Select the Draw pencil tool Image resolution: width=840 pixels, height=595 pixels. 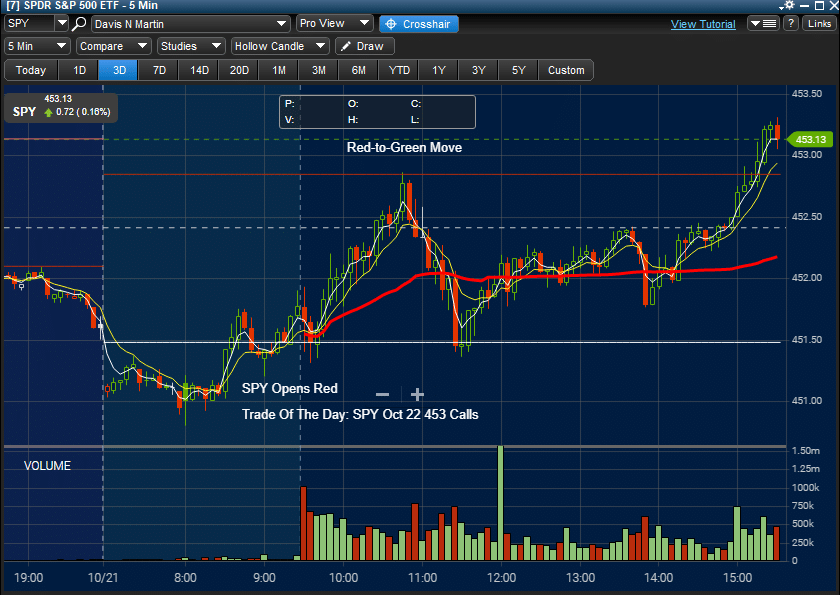[x=365, y=46]
